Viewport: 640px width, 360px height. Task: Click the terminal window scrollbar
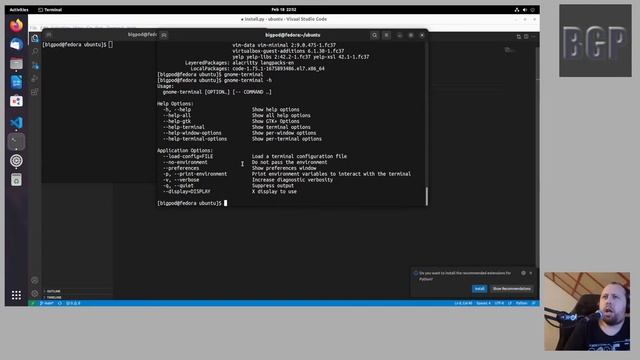click(427, 196)
